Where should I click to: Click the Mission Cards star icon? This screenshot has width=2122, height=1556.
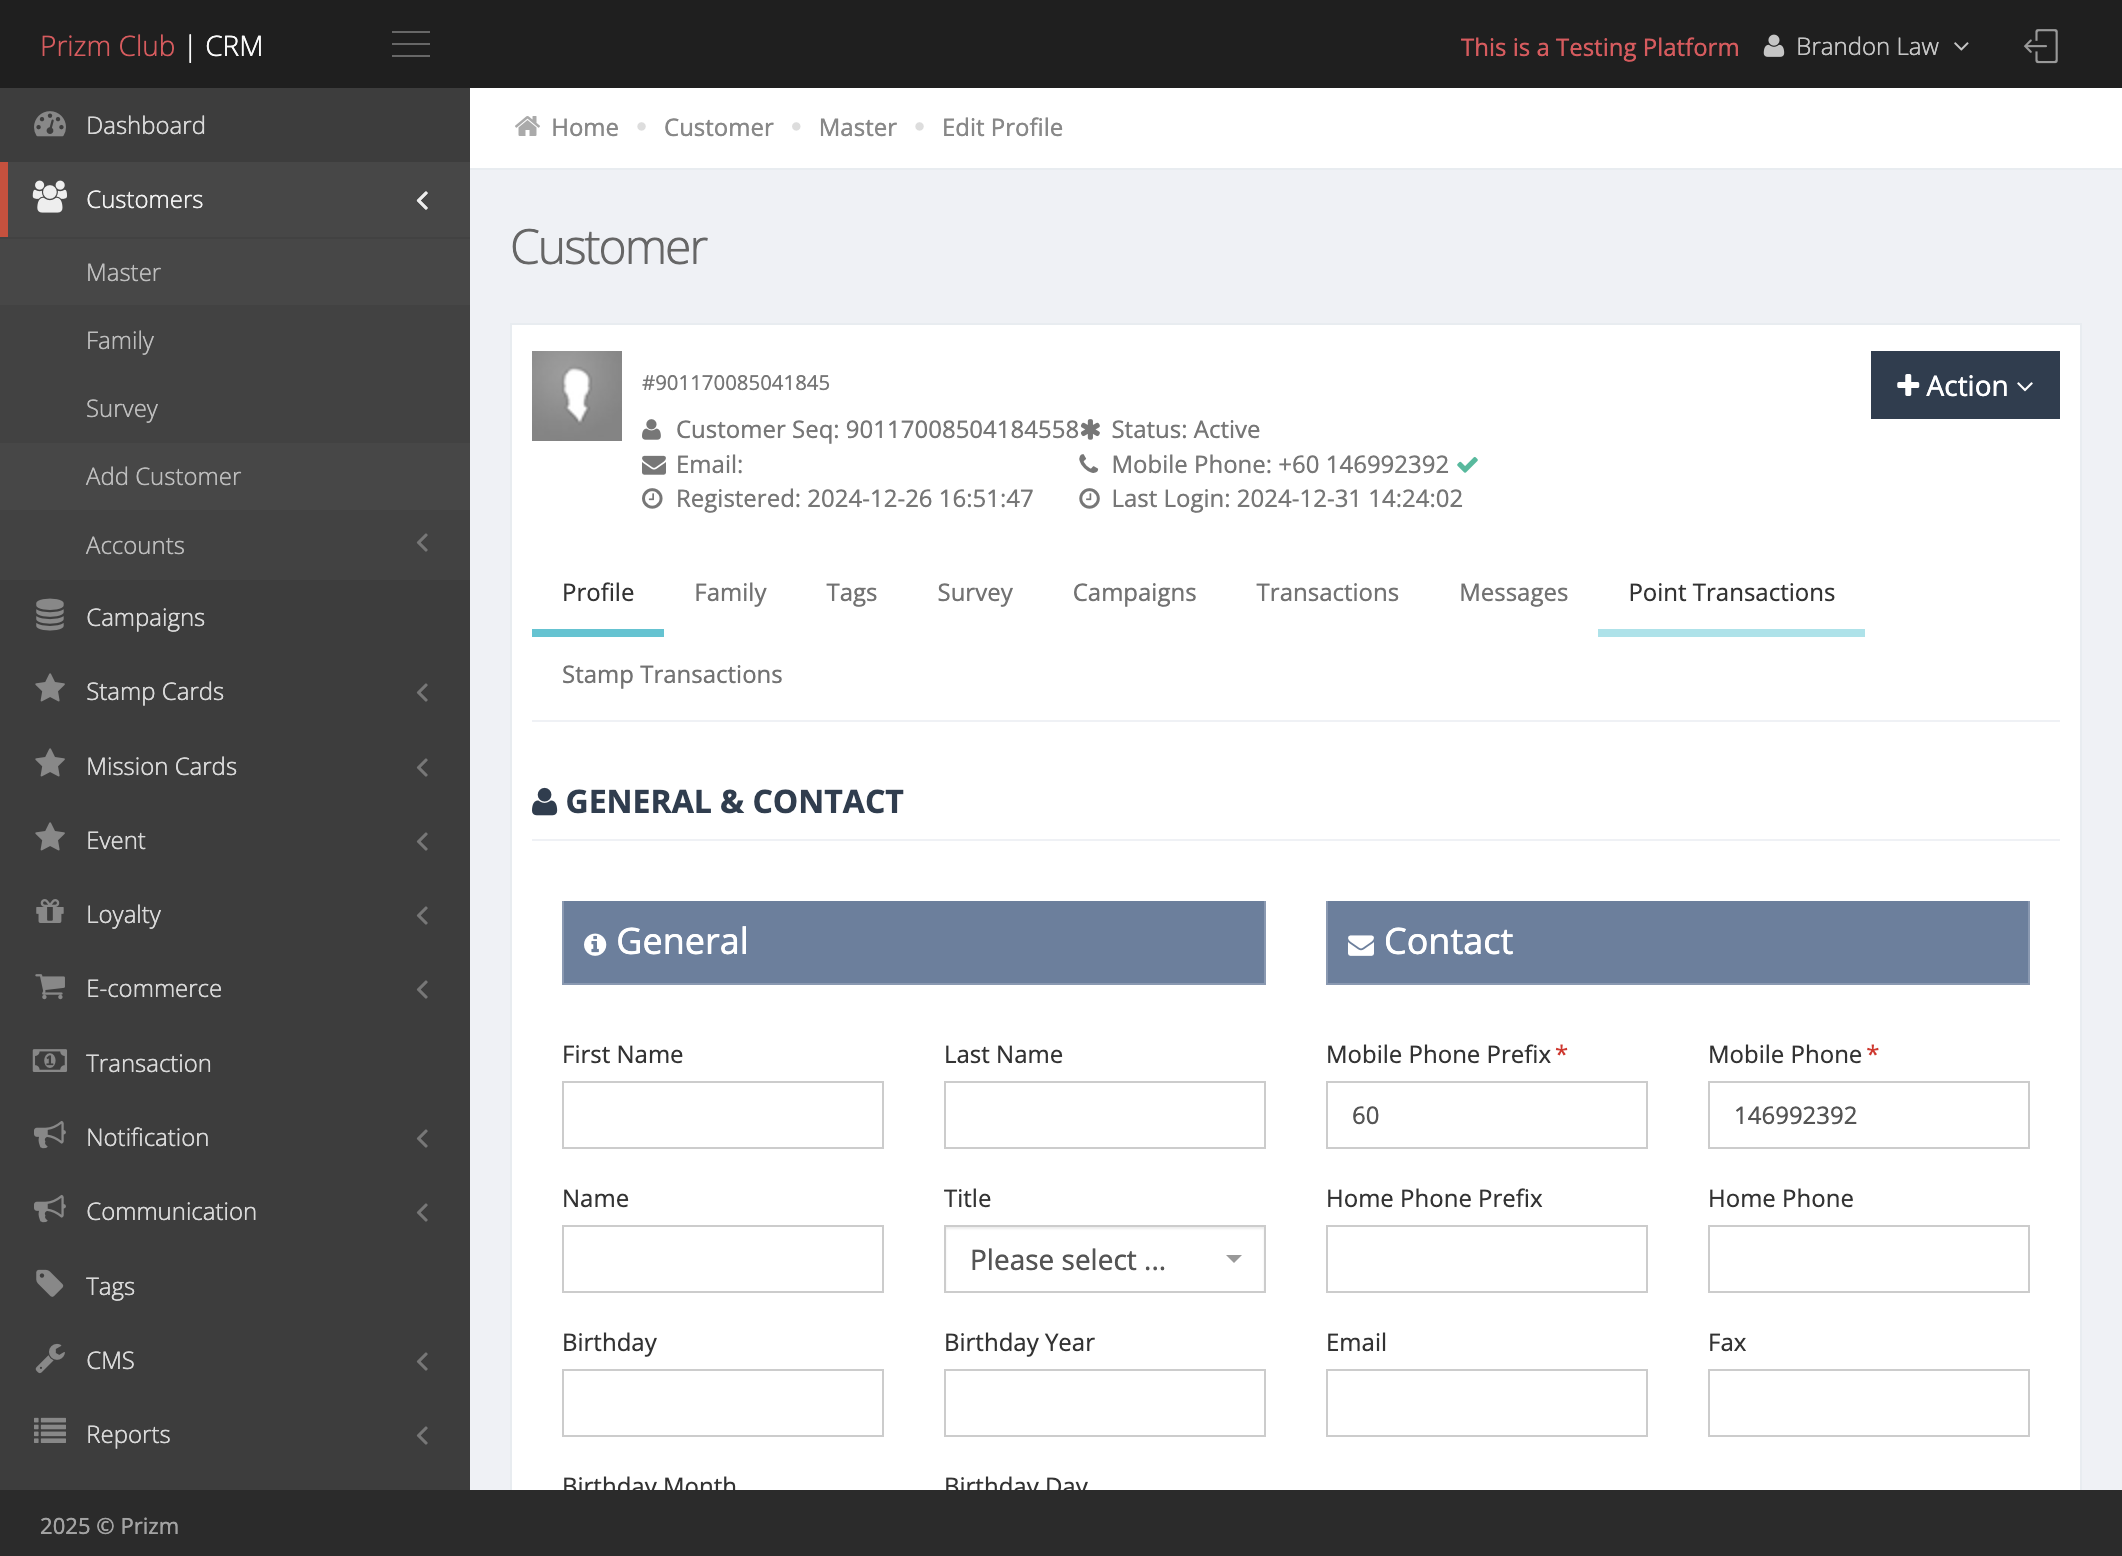coord(50,764)
